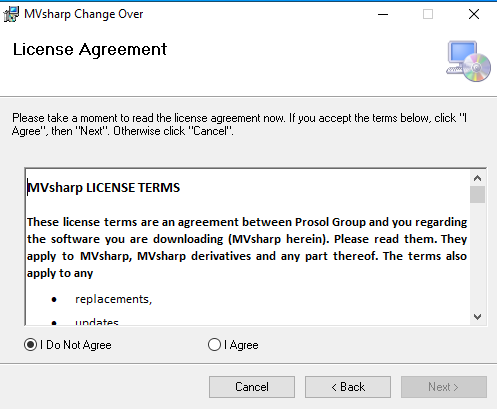This screenshot has height=409, width=497.
Task: Click the 'Please take a moment' instruction text
Action: point(239,124)
